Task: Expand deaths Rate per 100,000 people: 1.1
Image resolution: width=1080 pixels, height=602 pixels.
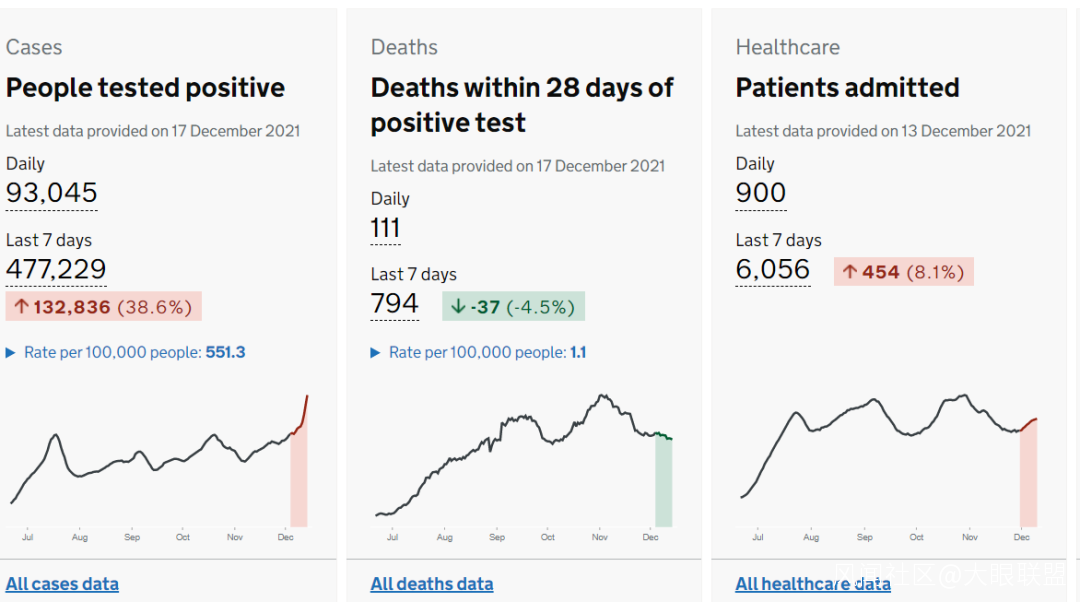Action: click(x=478, y=352)
